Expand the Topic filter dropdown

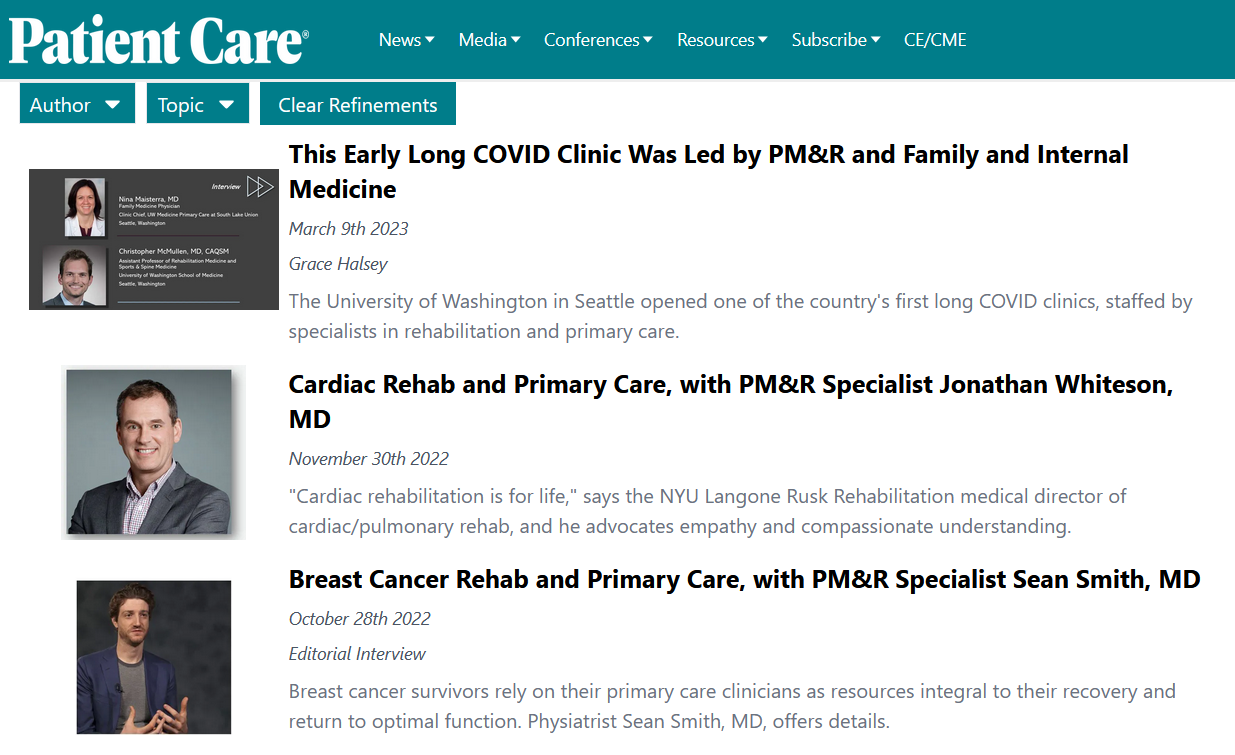(197, 105)
